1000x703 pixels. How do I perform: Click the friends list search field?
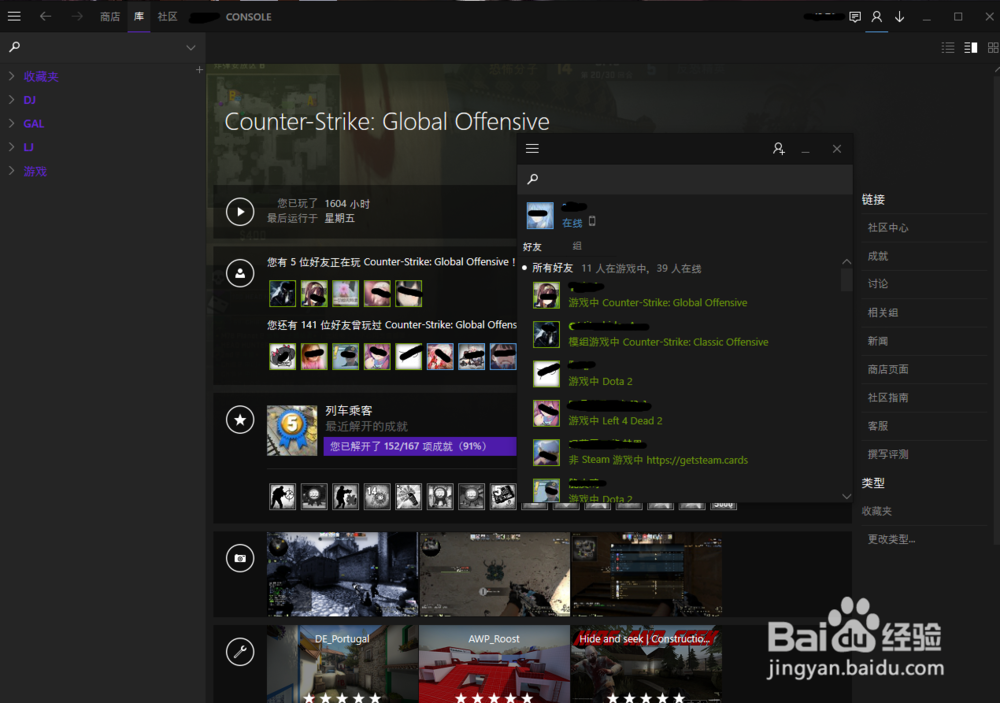tap(685, 179)
